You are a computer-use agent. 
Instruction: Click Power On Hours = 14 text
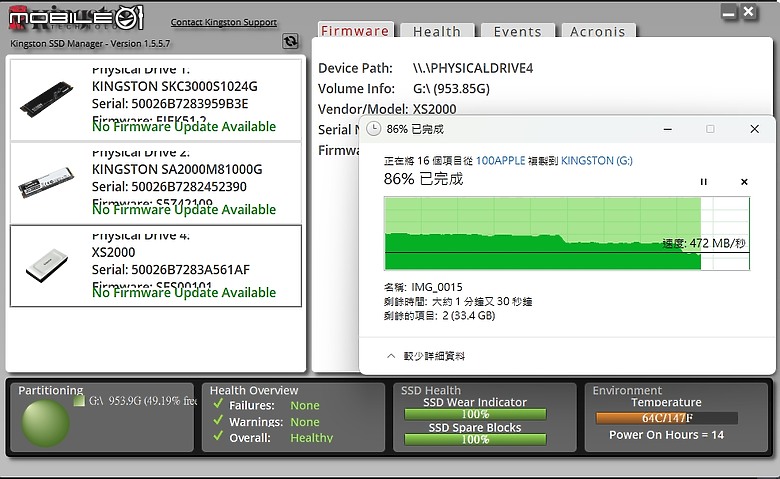pos(667,435)
